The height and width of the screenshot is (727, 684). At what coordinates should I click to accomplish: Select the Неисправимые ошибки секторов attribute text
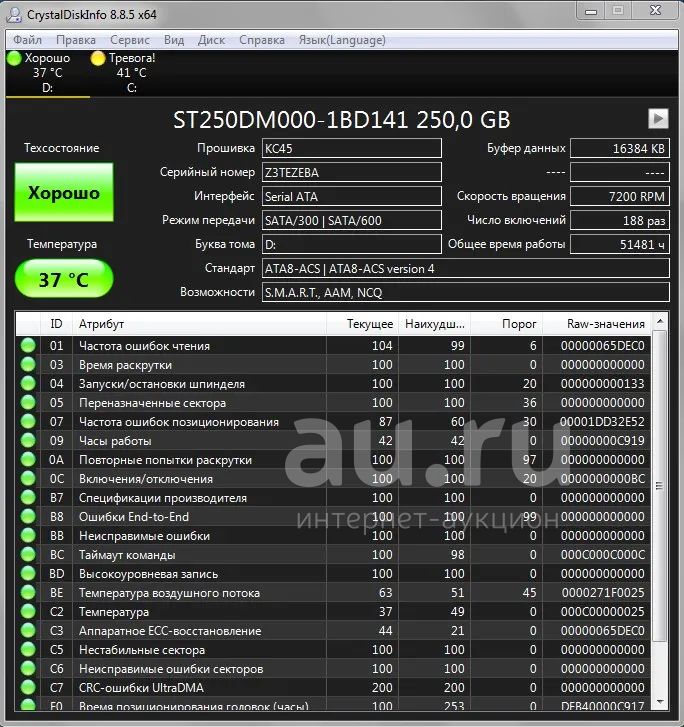click(x=171, y=669)
